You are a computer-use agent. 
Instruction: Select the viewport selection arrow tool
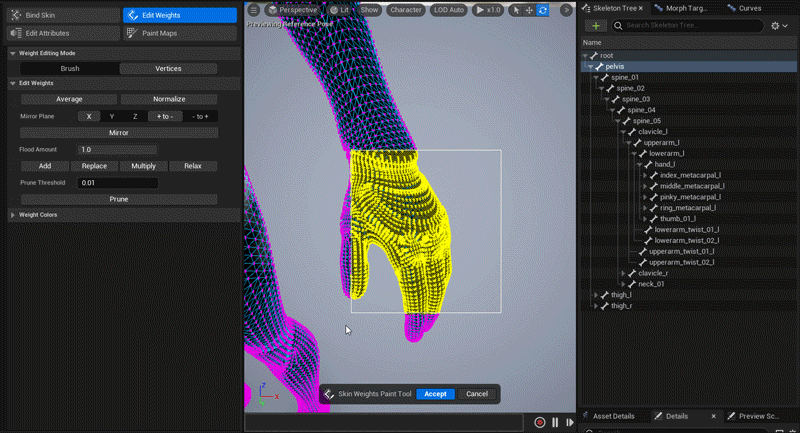516,10
